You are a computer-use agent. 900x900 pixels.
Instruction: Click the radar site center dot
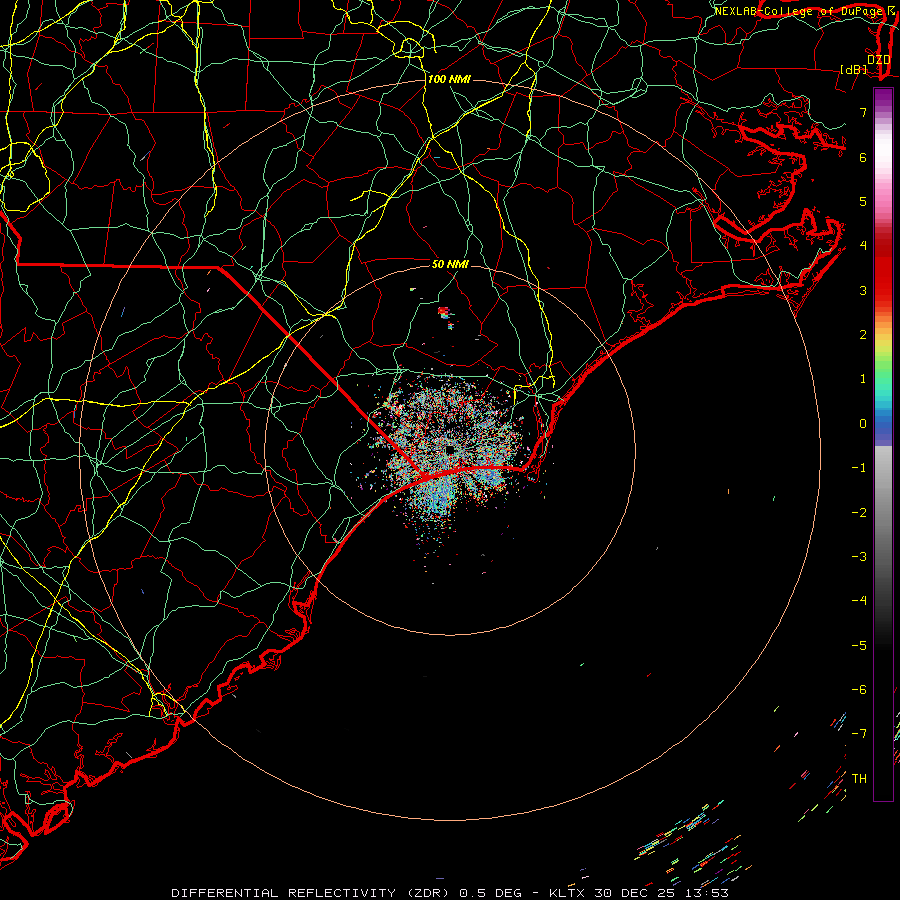[x=450, y=450]
